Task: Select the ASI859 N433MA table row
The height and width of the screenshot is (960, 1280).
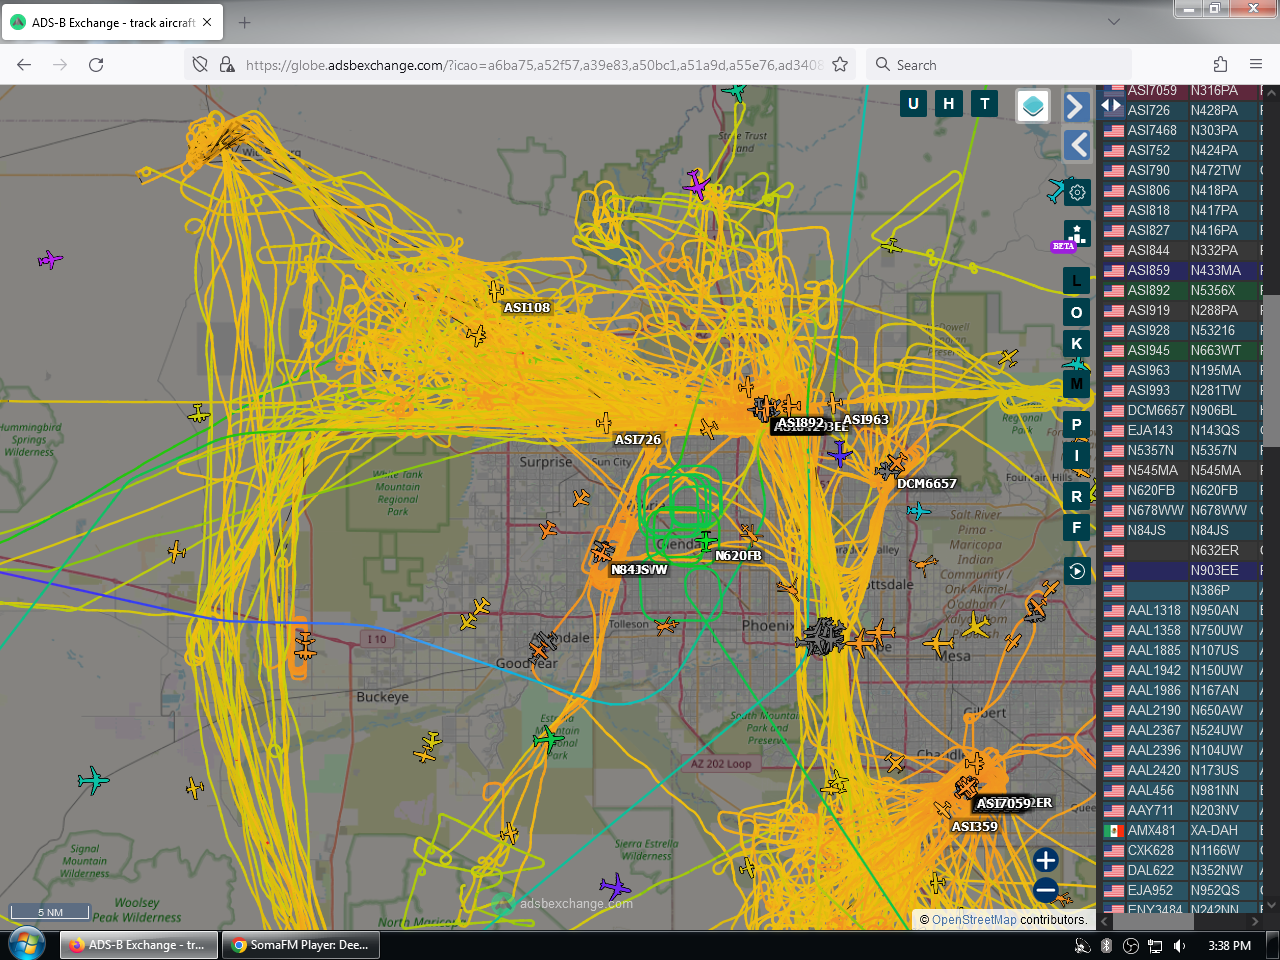Action: (x=1181, y=270)
